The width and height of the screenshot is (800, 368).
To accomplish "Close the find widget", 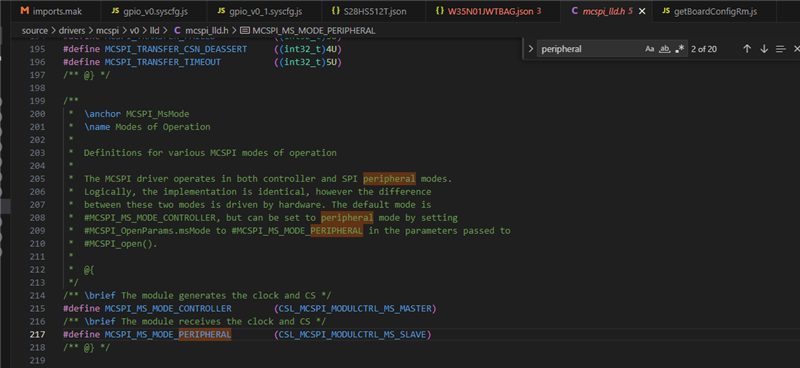I will click(x=796, y=49).
